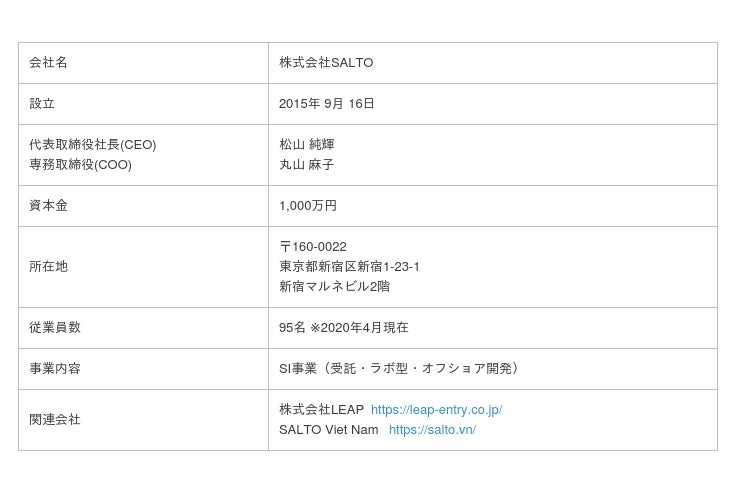Click the SI事業 business description text
740x491 pixels.
point(401,369)
